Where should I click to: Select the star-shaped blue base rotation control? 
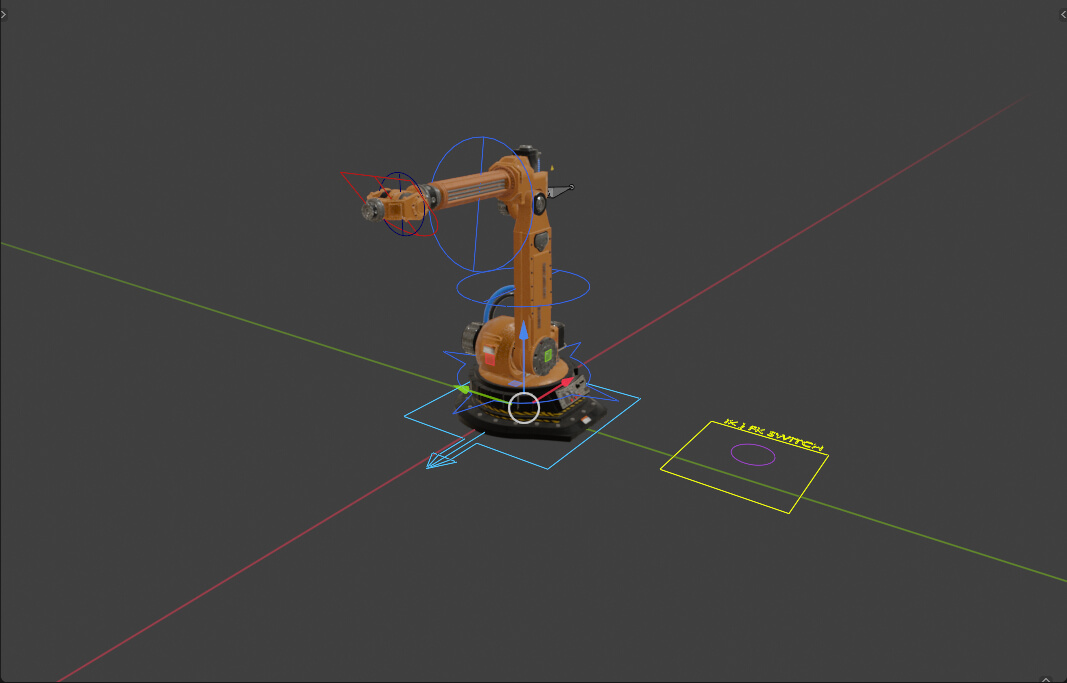[530, 378]
